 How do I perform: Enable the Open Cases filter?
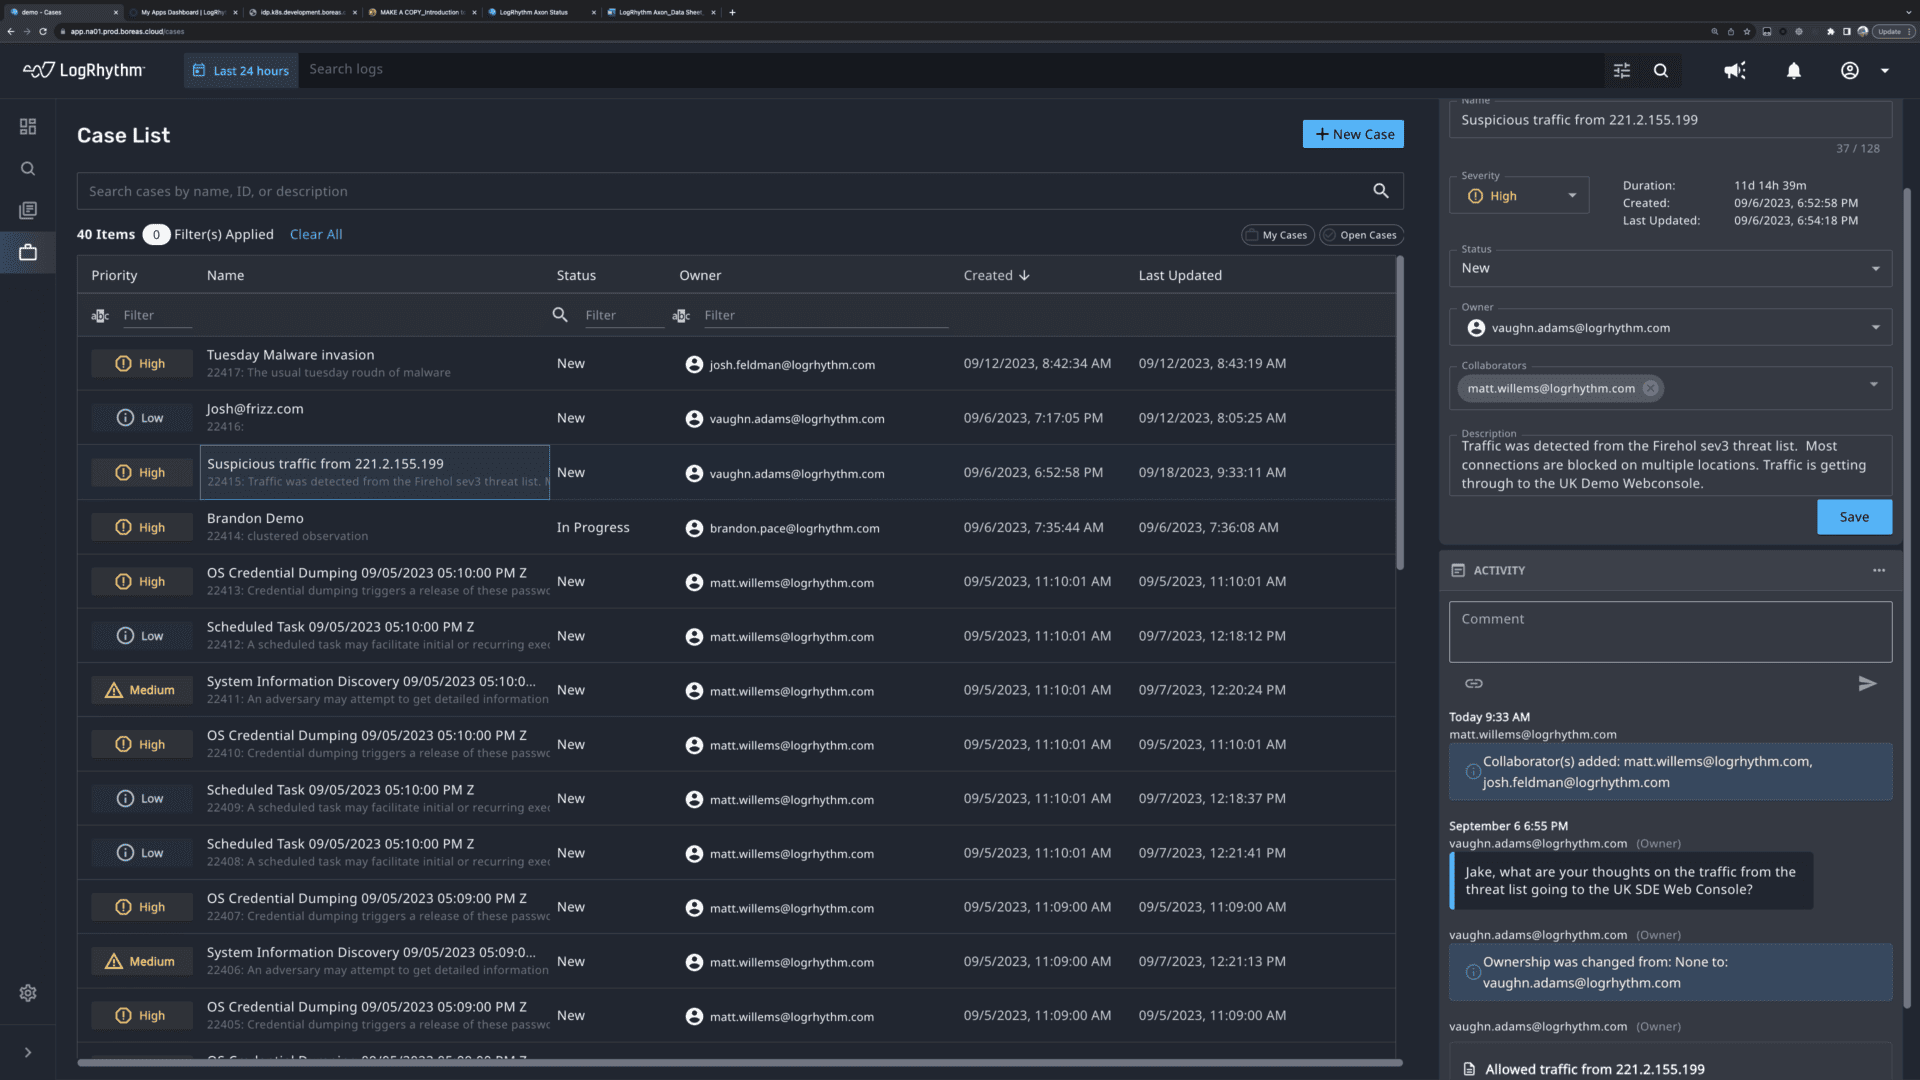point(1361,234)
